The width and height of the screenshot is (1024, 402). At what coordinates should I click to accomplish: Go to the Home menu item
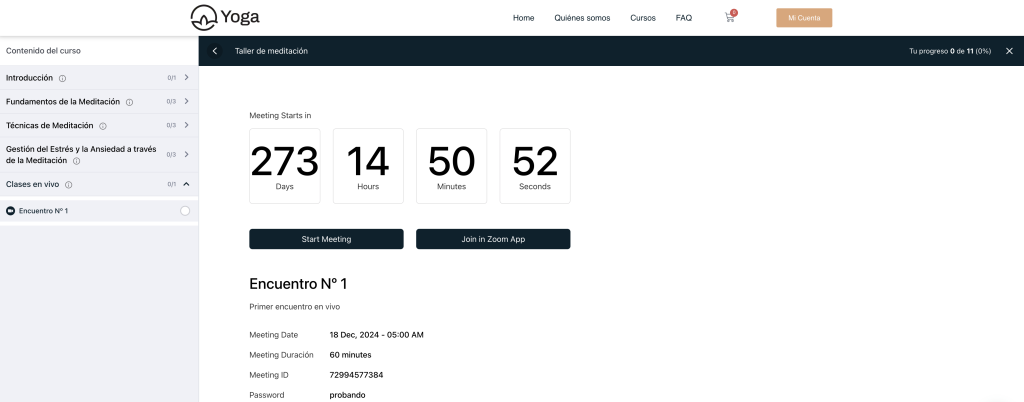(523, 18)
